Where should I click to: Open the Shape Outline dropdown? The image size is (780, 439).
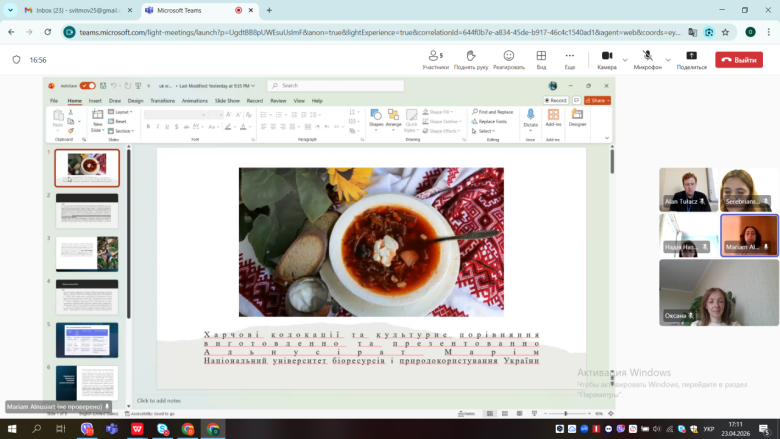tap(442, 121)
